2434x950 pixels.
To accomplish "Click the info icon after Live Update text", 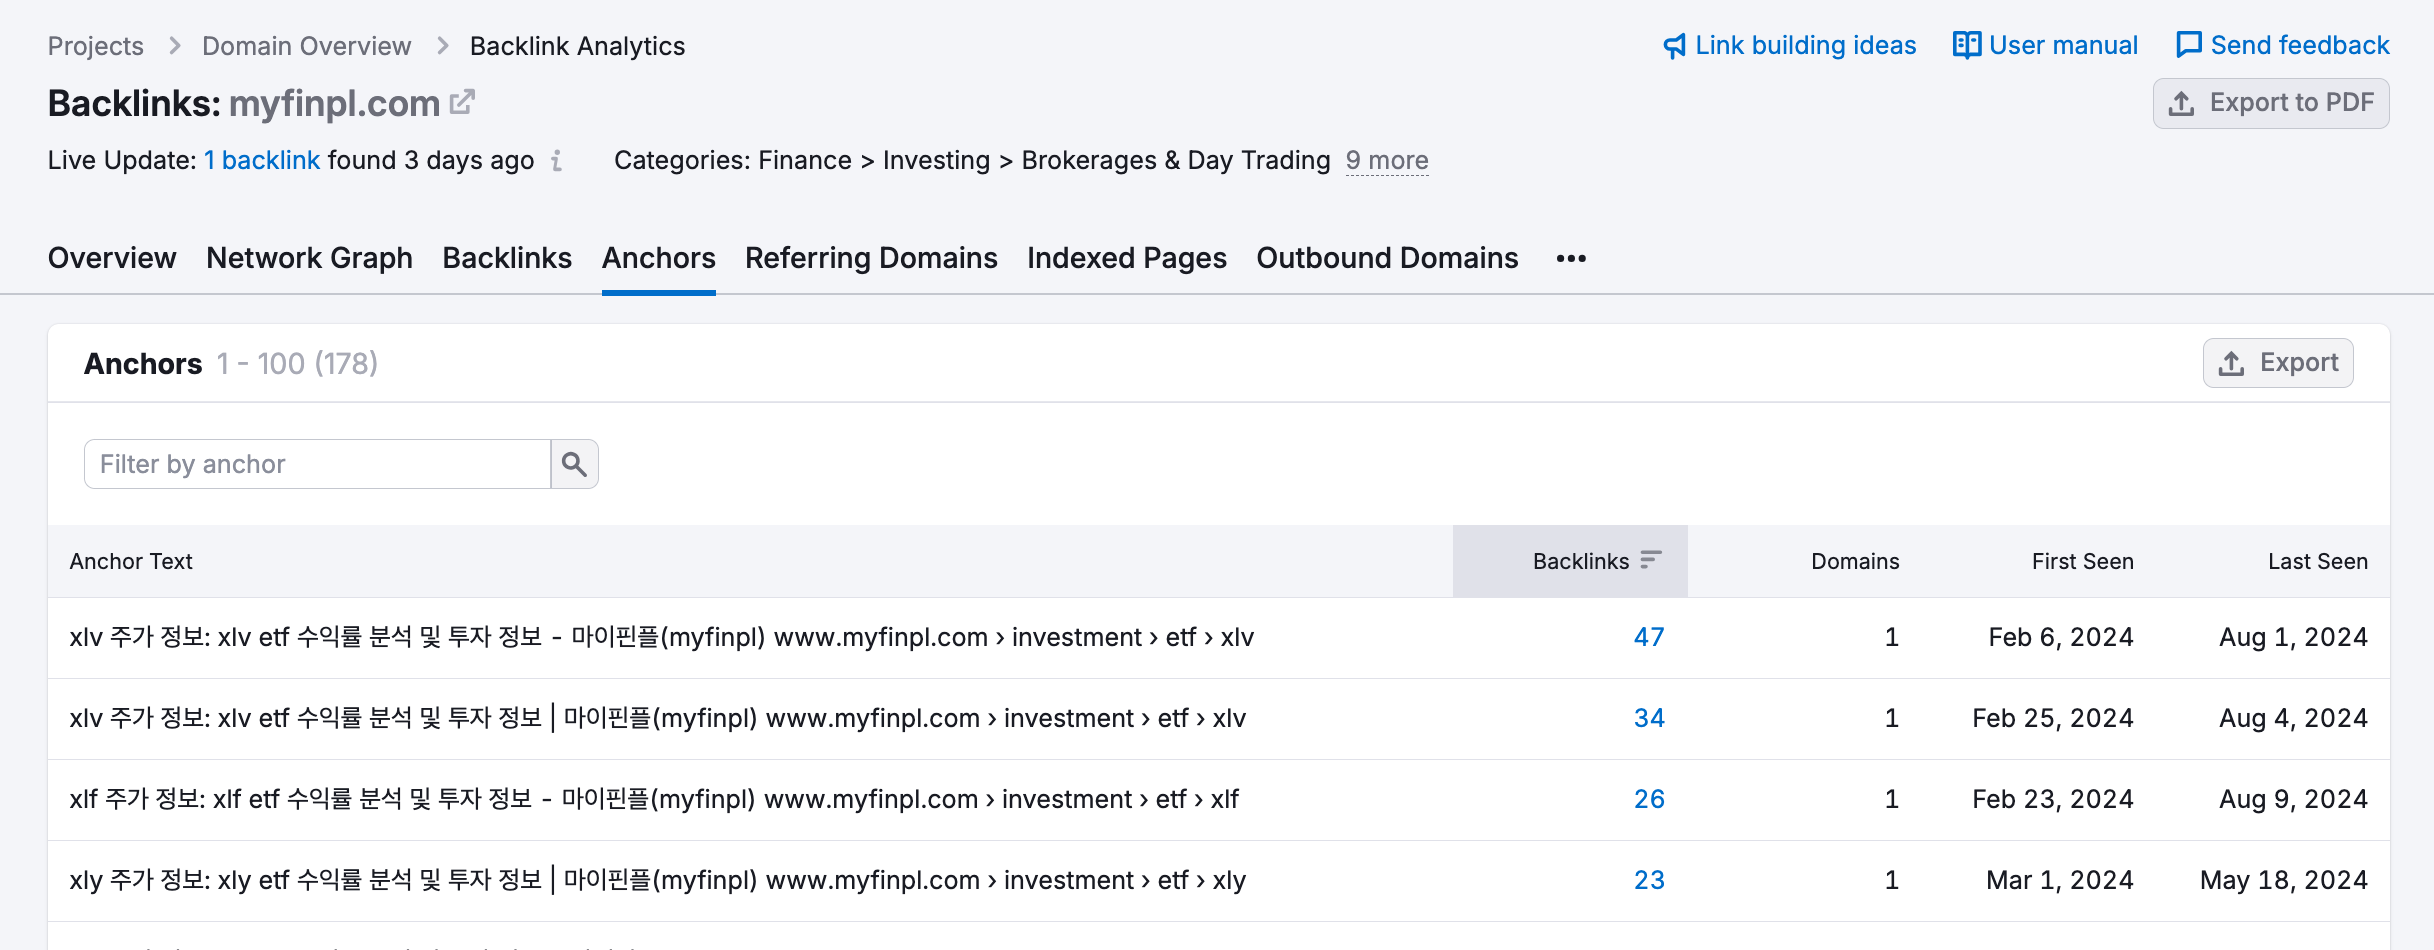I will (x=557, y=161).
